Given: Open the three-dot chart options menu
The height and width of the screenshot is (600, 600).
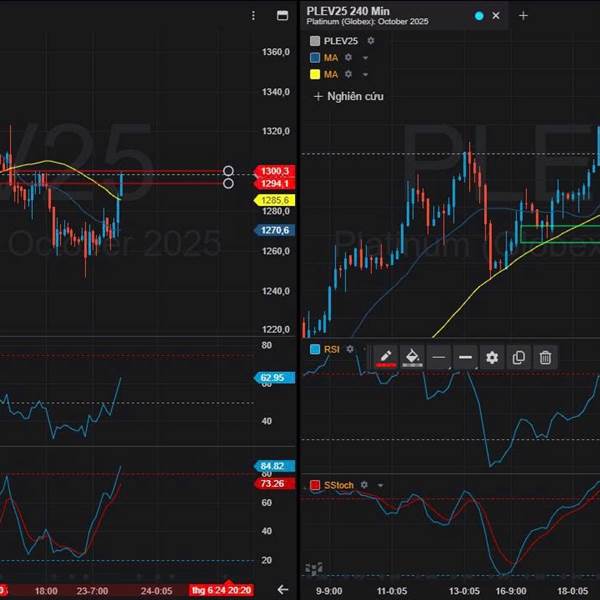Looking at the screenshot, I should pyautogui.click(x=253, y=16).
